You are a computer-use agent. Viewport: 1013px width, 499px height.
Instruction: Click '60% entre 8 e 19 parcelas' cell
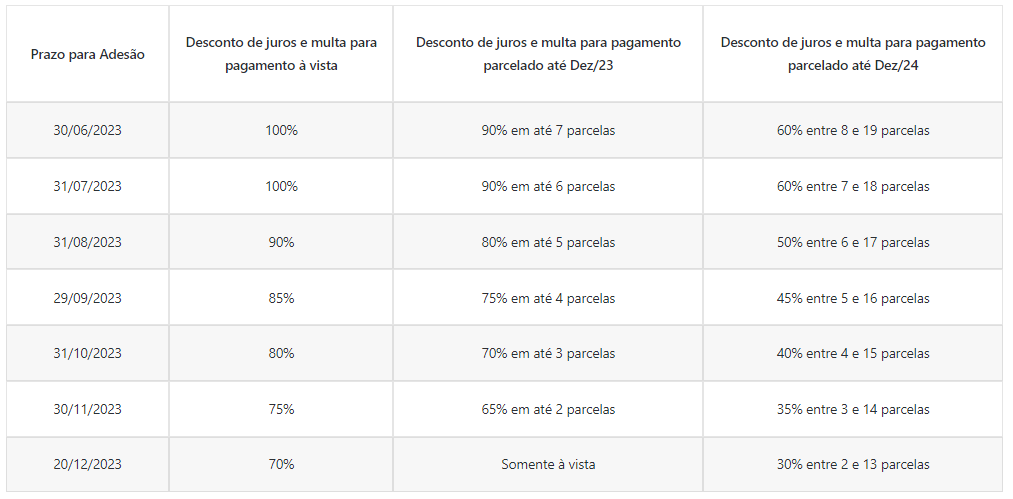[853, 131]
